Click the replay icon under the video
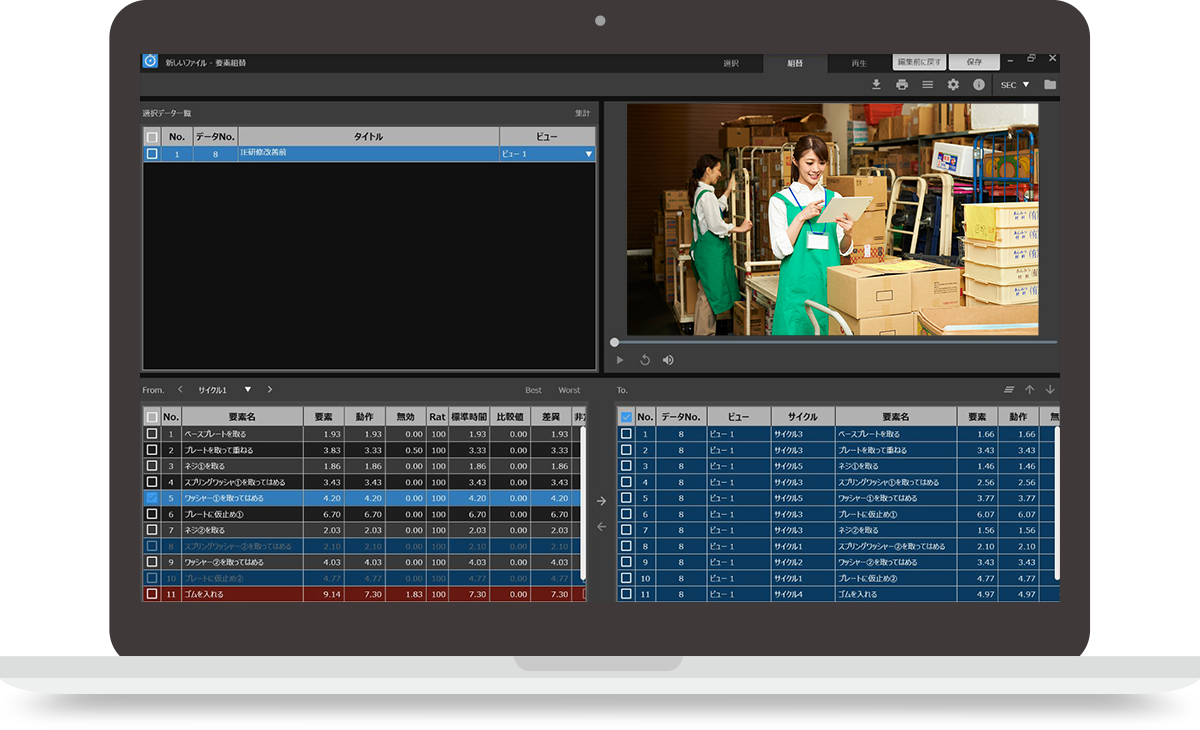The height and width of the screenshot is (730, 1200). (x=645, y=360)
